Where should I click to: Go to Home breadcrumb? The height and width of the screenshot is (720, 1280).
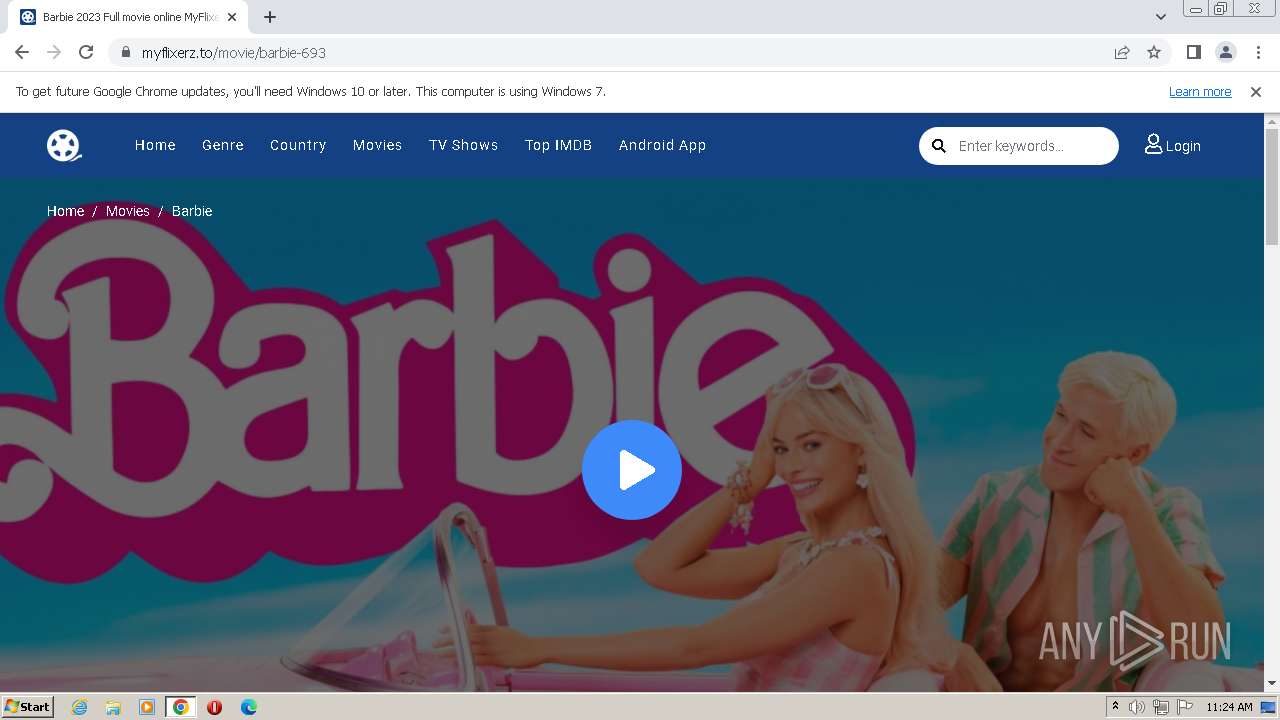point(65,211)
